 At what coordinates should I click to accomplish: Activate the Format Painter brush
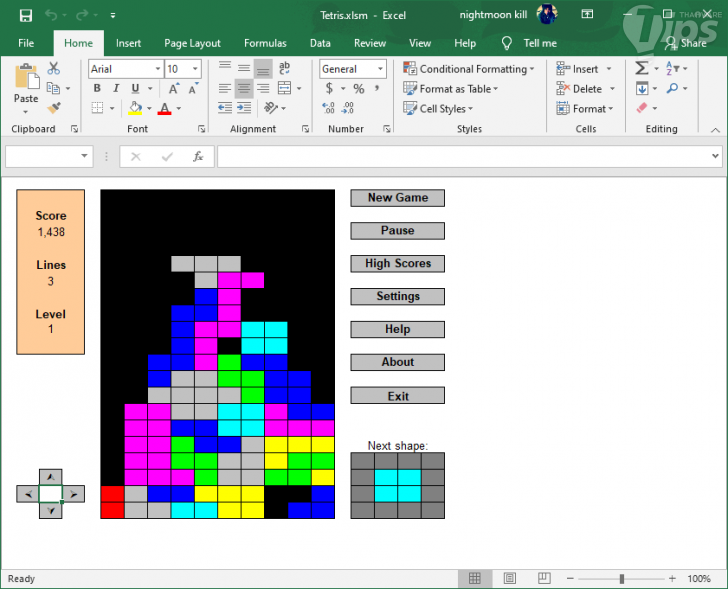pyautogui.click(x=54, y=108)
